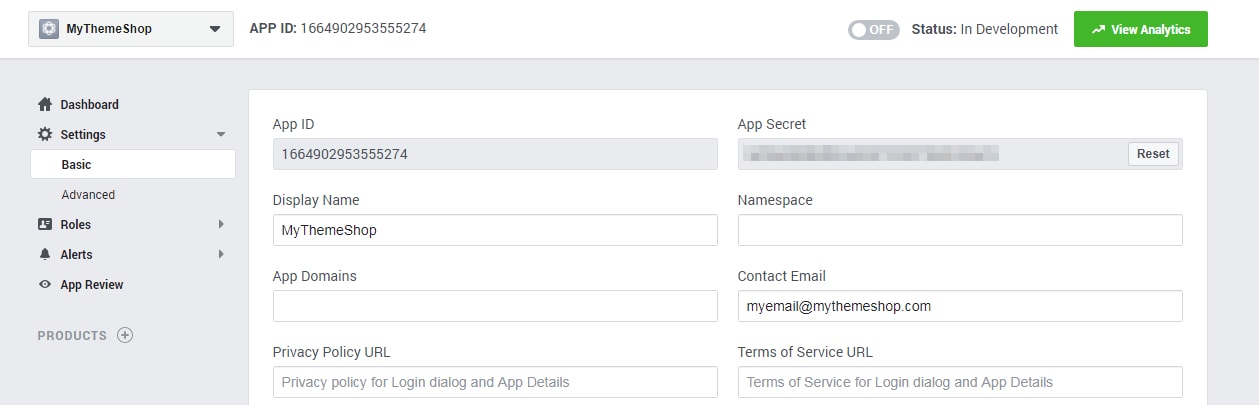Image resolution: width=1259 pixels, height=405 pixels.
Task: Click the Display Name input field
Action: click(x=495, y=230)
